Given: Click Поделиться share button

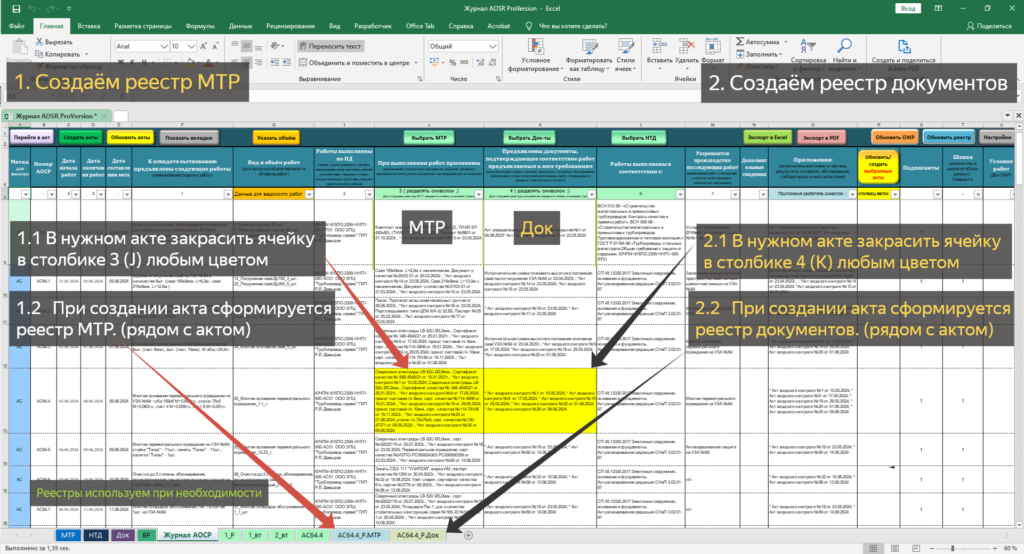Looking at the screenshot, I should pos(988,26).
